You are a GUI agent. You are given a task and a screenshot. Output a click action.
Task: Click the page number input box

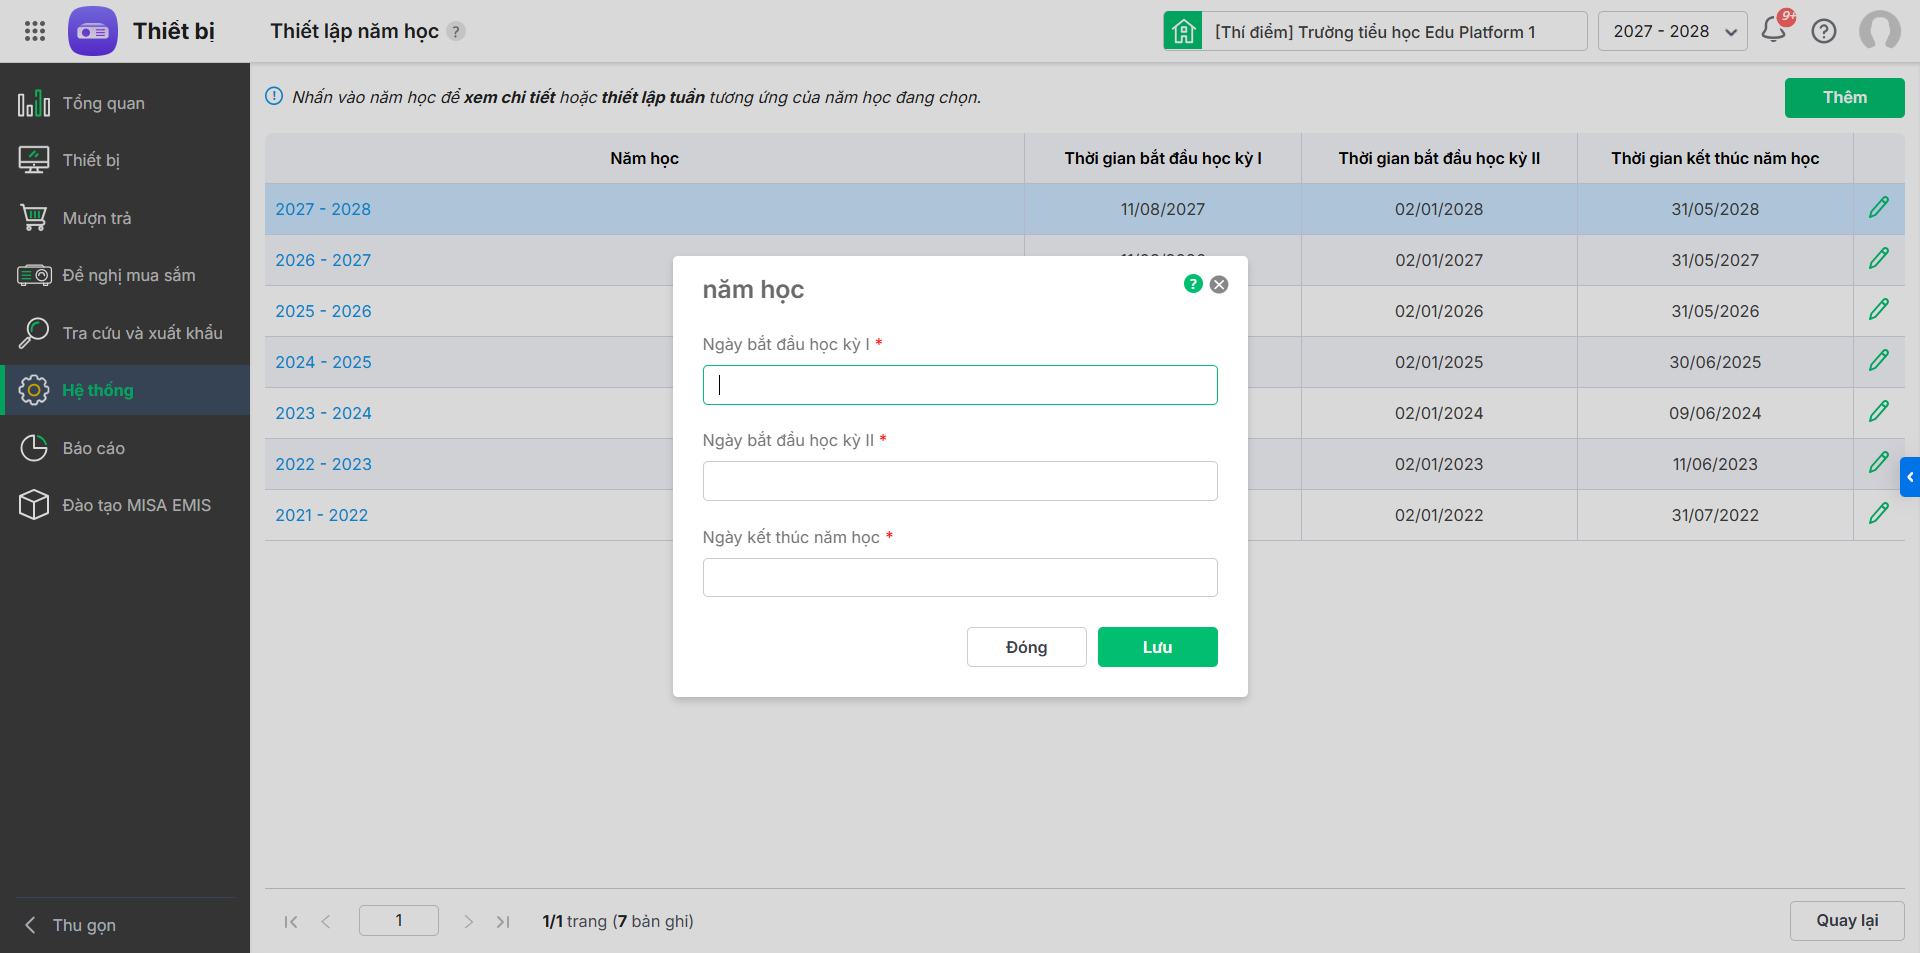pos(399,920)
